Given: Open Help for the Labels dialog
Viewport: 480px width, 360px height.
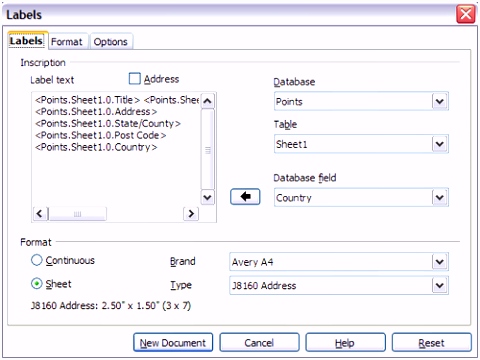Looking at the screenshot, I should (x=345, y=342).
